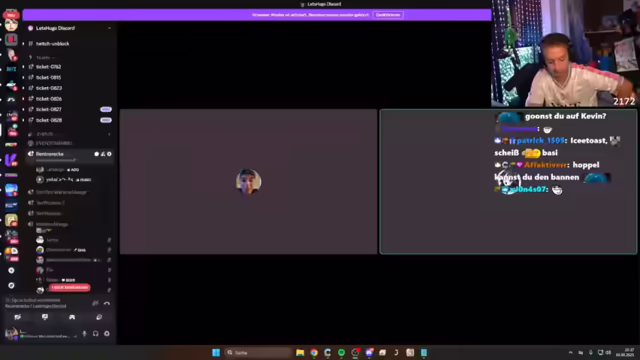Open channel ticket-0827
640x360 pixels.
pyautogui.click(x=49, y=109)
